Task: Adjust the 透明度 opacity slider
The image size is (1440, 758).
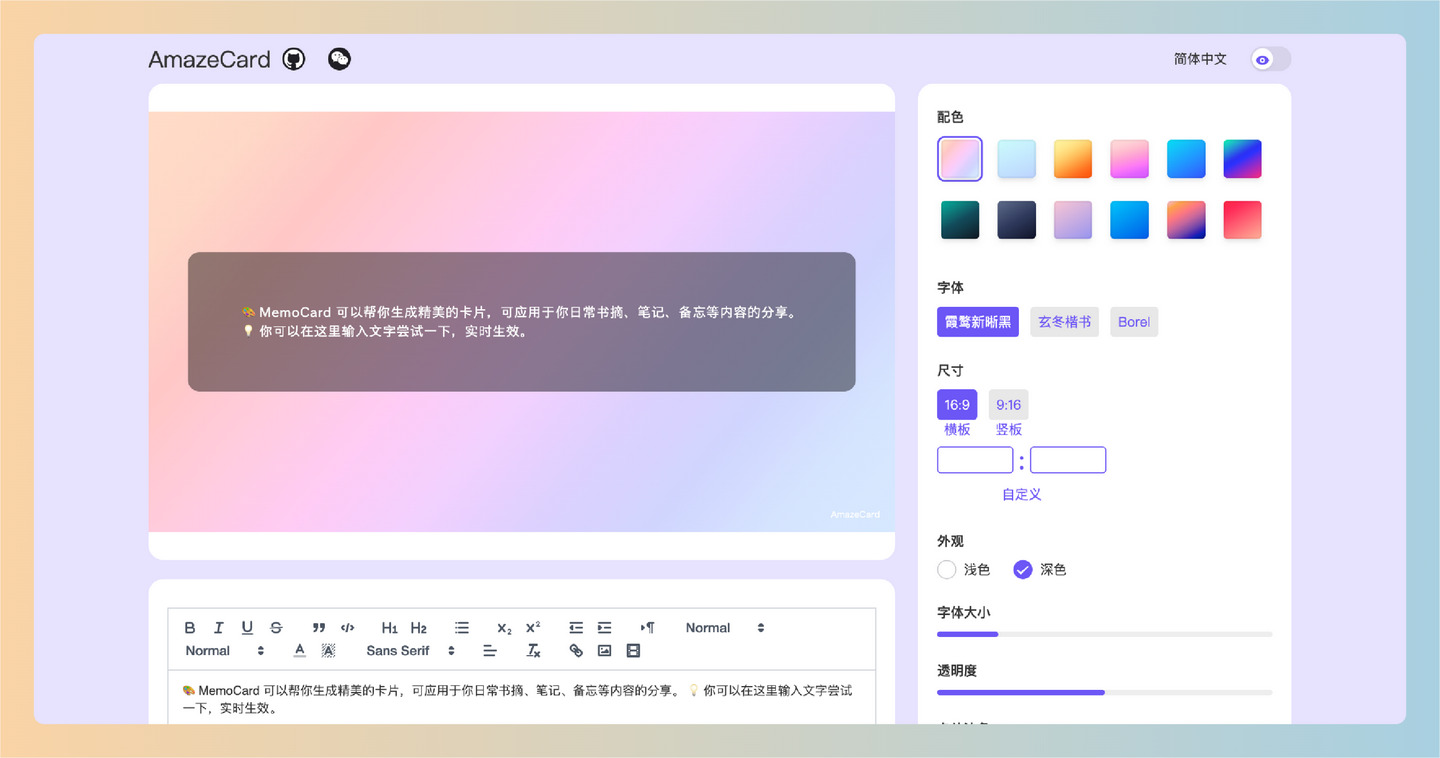Action: [x=1104, y=692]
